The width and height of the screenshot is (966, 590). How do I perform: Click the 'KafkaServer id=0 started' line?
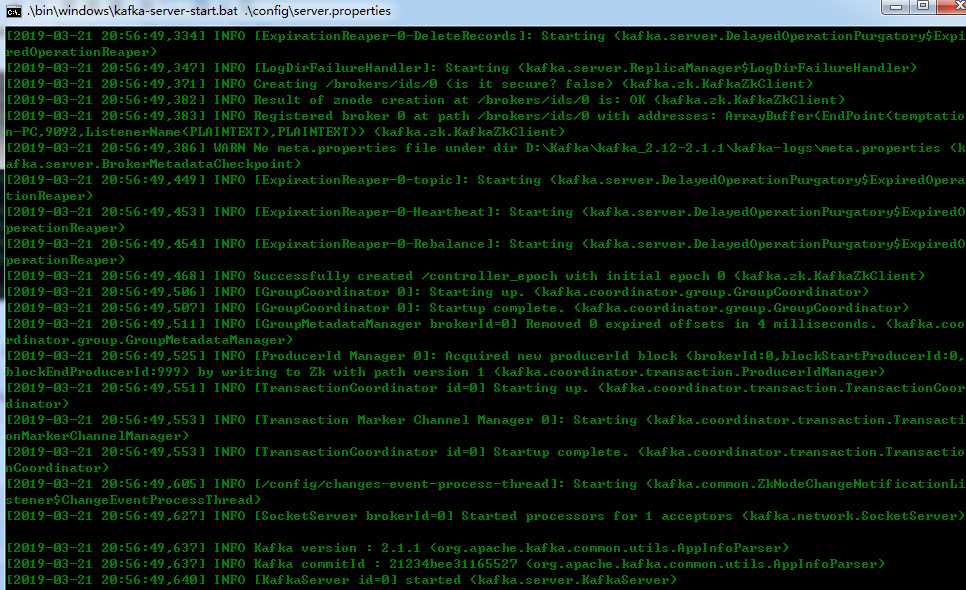coord(341,580)
